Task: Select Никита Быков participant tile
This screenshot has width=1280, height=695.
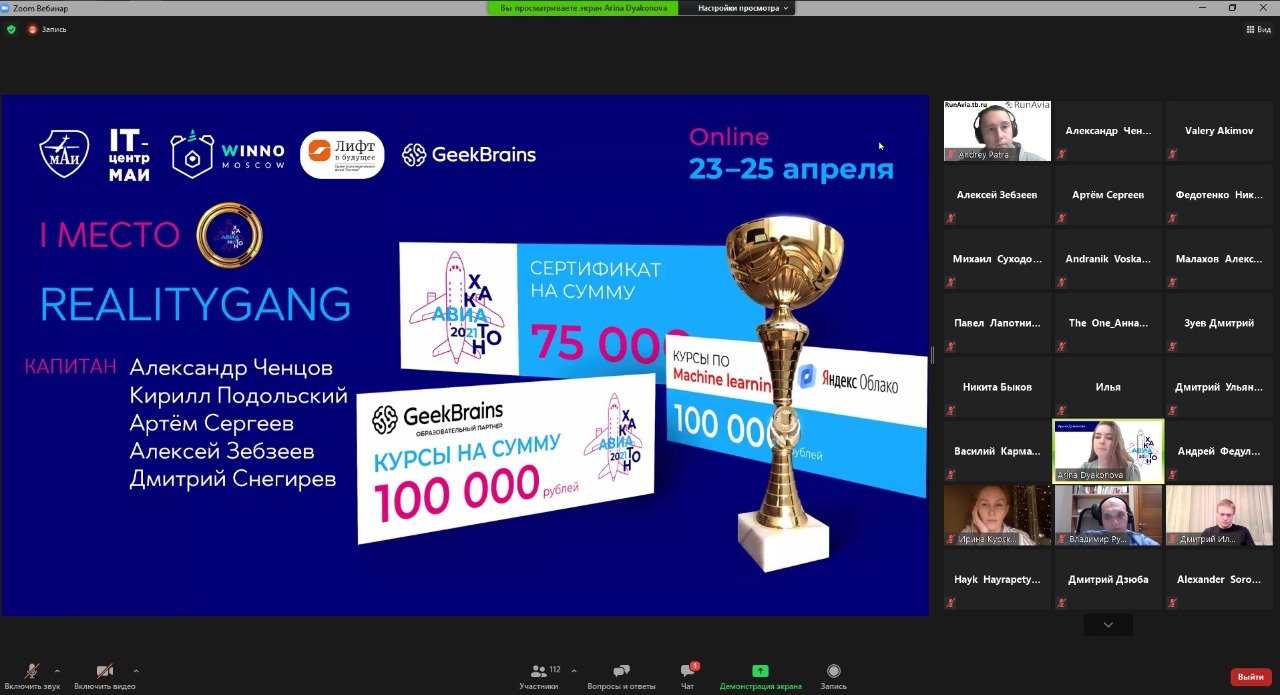Action: pyautogui.click(x=997, y=387)
